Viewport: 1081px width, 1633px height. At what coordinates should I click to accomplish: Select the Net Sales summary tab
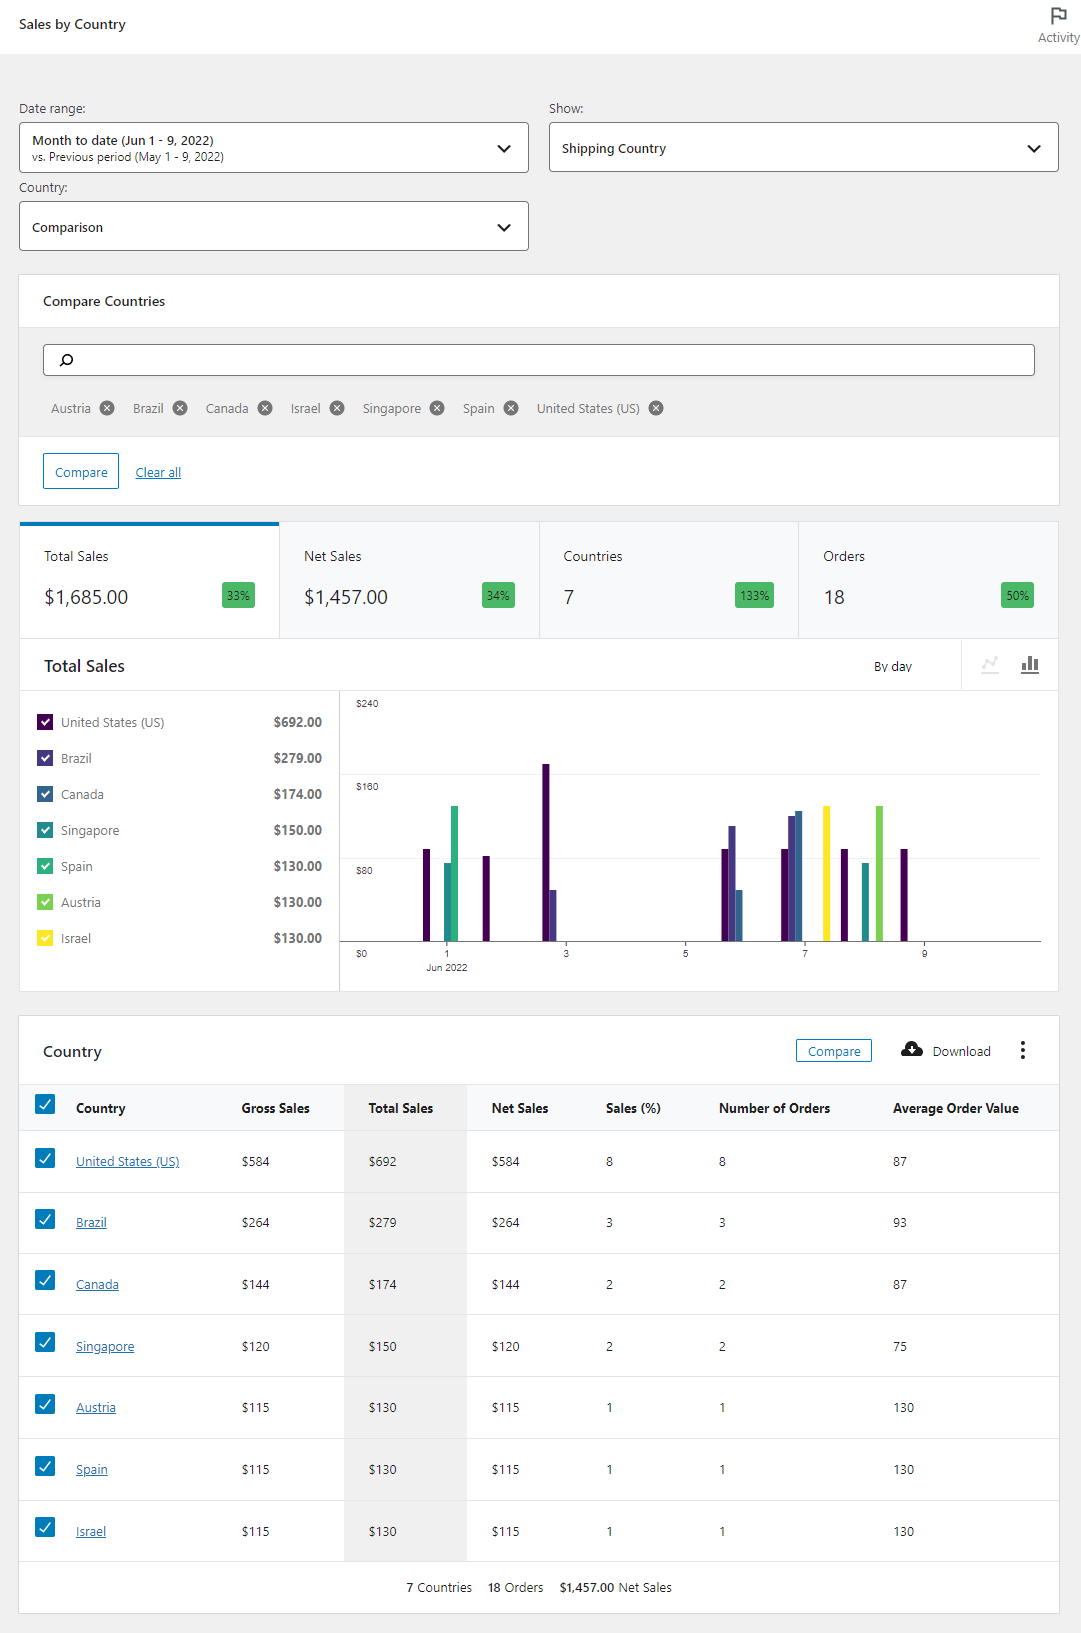pyautogui.click(x=409, y=580)
